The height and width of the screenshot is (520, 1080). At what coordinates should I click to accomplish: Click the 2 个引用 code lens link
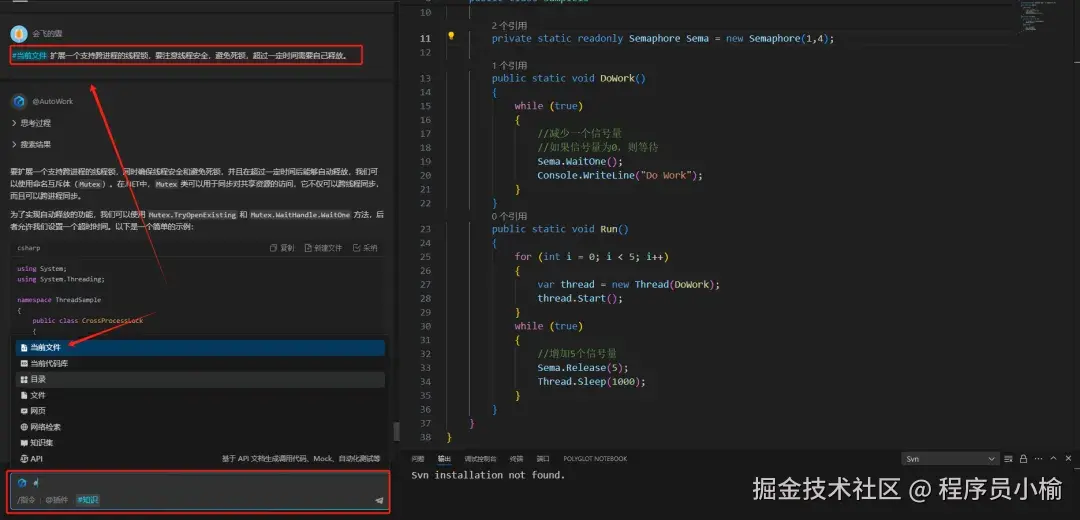510,25
